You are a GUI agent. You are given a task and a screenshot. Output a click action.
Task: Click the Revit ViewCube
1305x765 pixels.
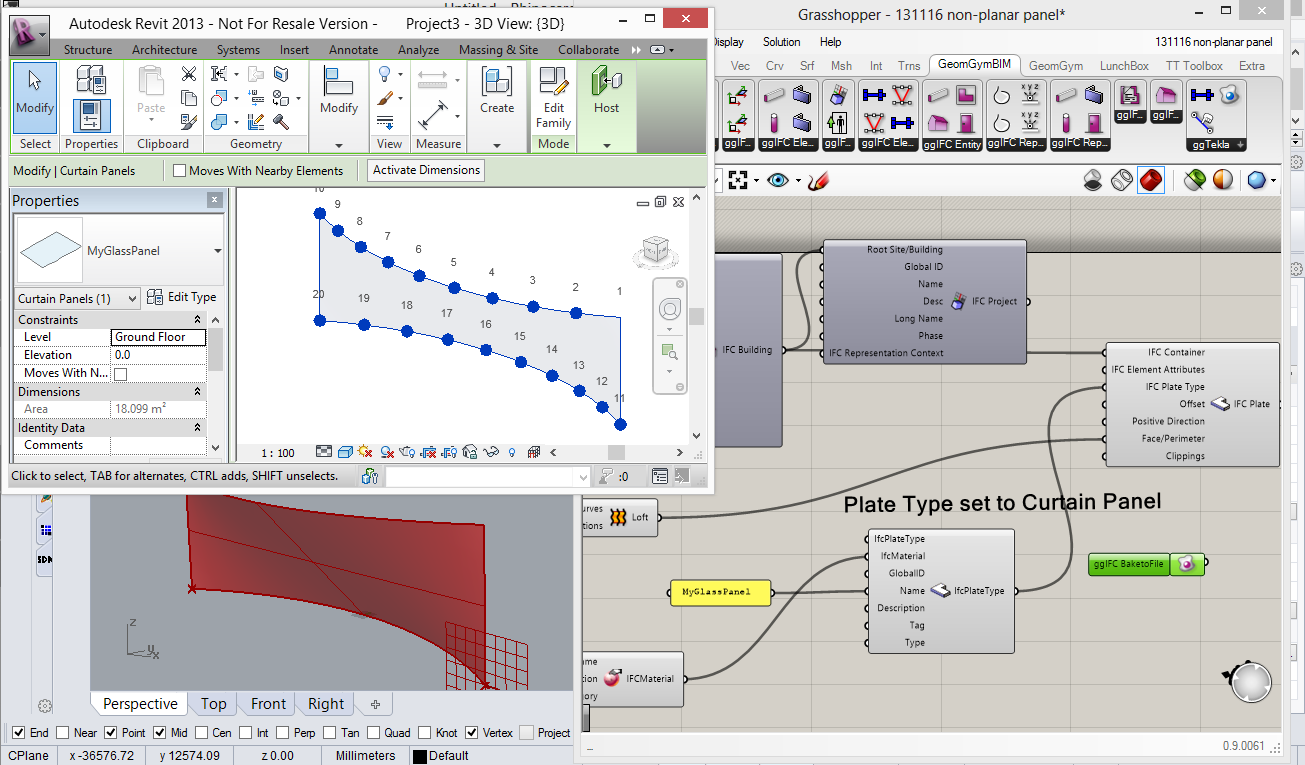click(655, 250)
